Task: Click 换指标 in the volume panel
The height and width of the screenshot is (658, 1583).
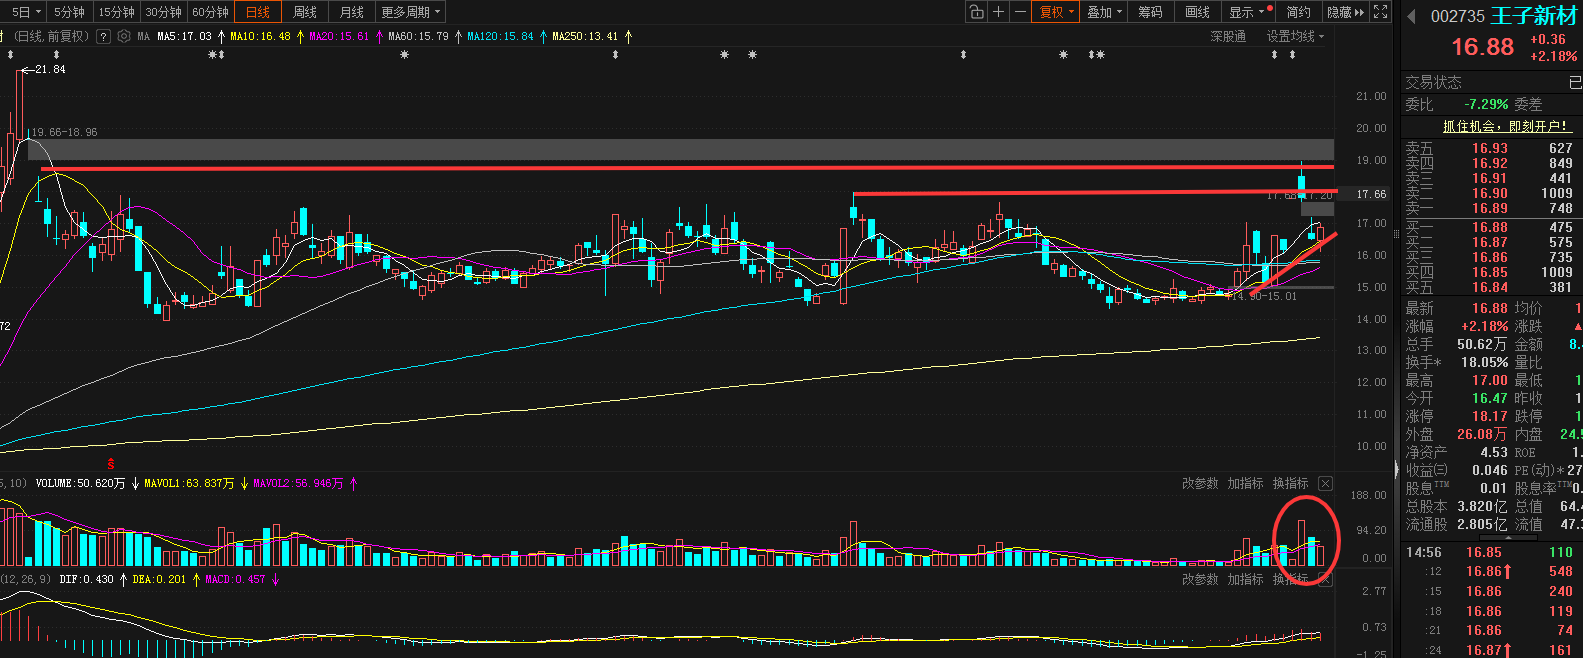Action: coord(1290,483)
